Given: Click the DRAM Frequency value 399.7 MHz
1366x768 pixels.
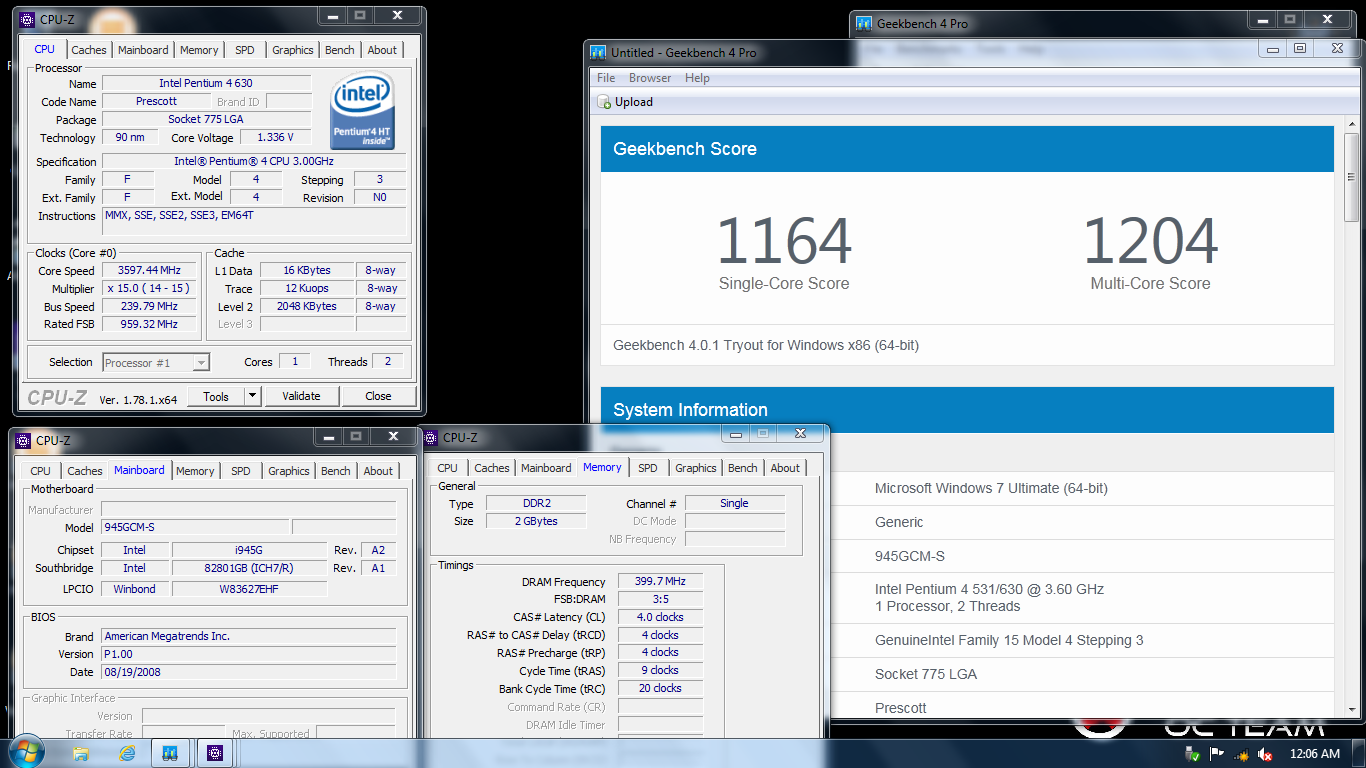Looking at the screenshot, I should [660, 581].
